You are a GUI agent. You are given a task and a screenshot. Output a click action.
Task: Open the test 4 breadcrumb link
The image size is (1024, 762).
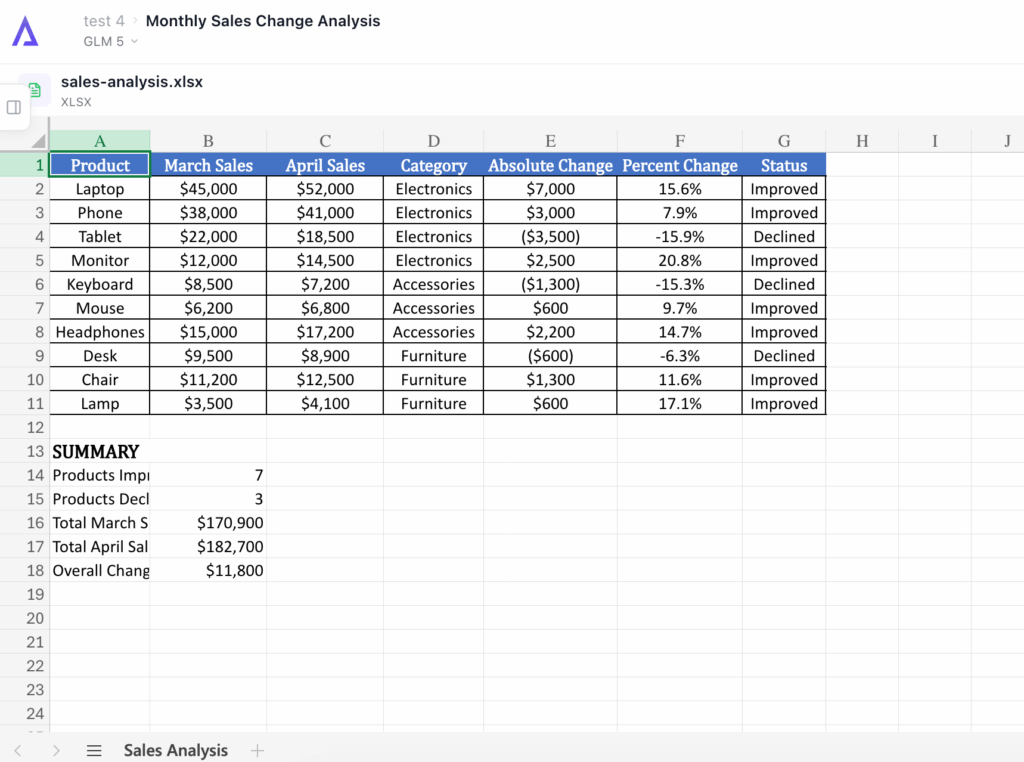point(104,21)
